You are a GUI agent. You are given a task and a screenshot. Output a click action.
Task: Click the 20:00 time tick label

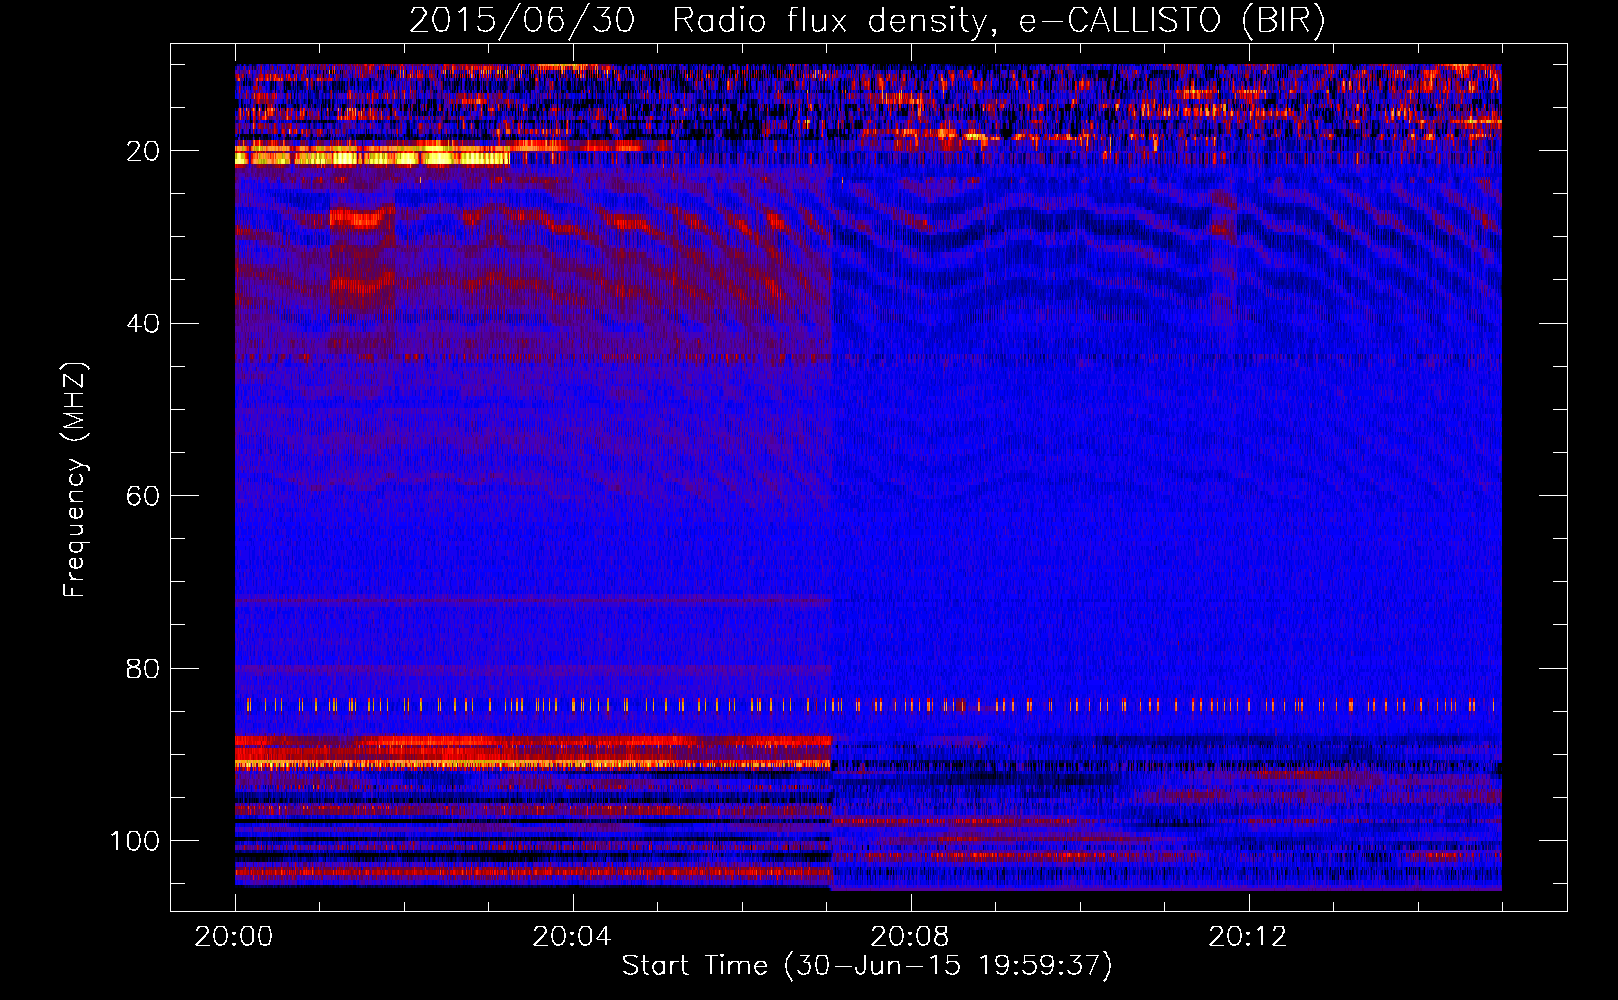(234, 937)
